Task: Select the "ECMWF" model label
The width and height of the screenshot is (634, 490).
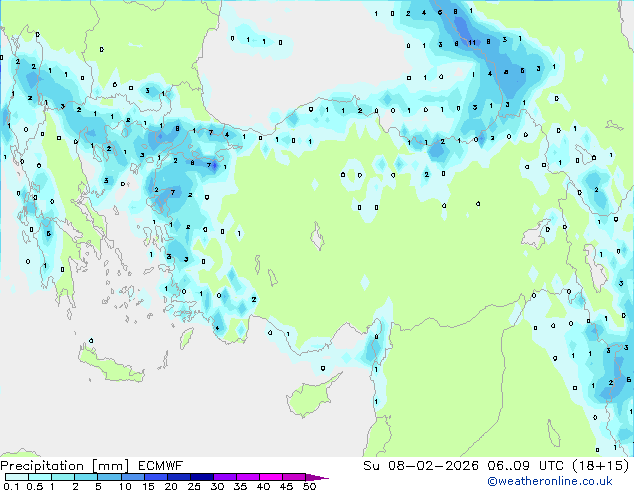Action: click(x=160, y=466)
